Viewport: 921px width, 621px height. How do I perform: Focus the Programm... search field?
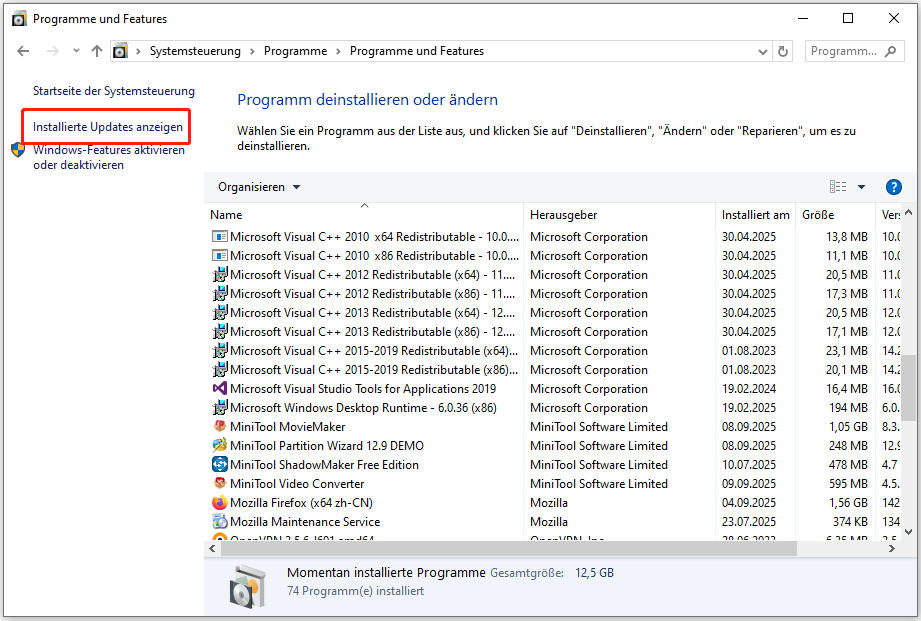[855, 51]
